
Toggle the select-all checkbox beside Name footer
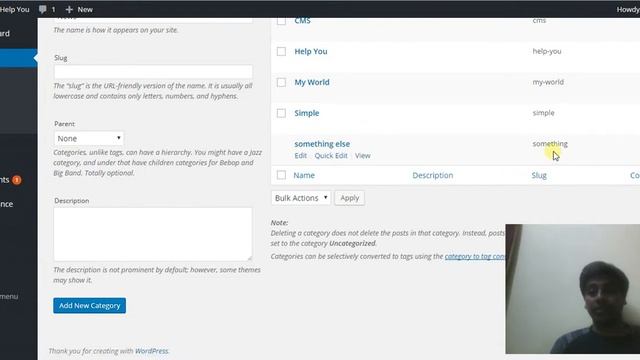[281, 175]
